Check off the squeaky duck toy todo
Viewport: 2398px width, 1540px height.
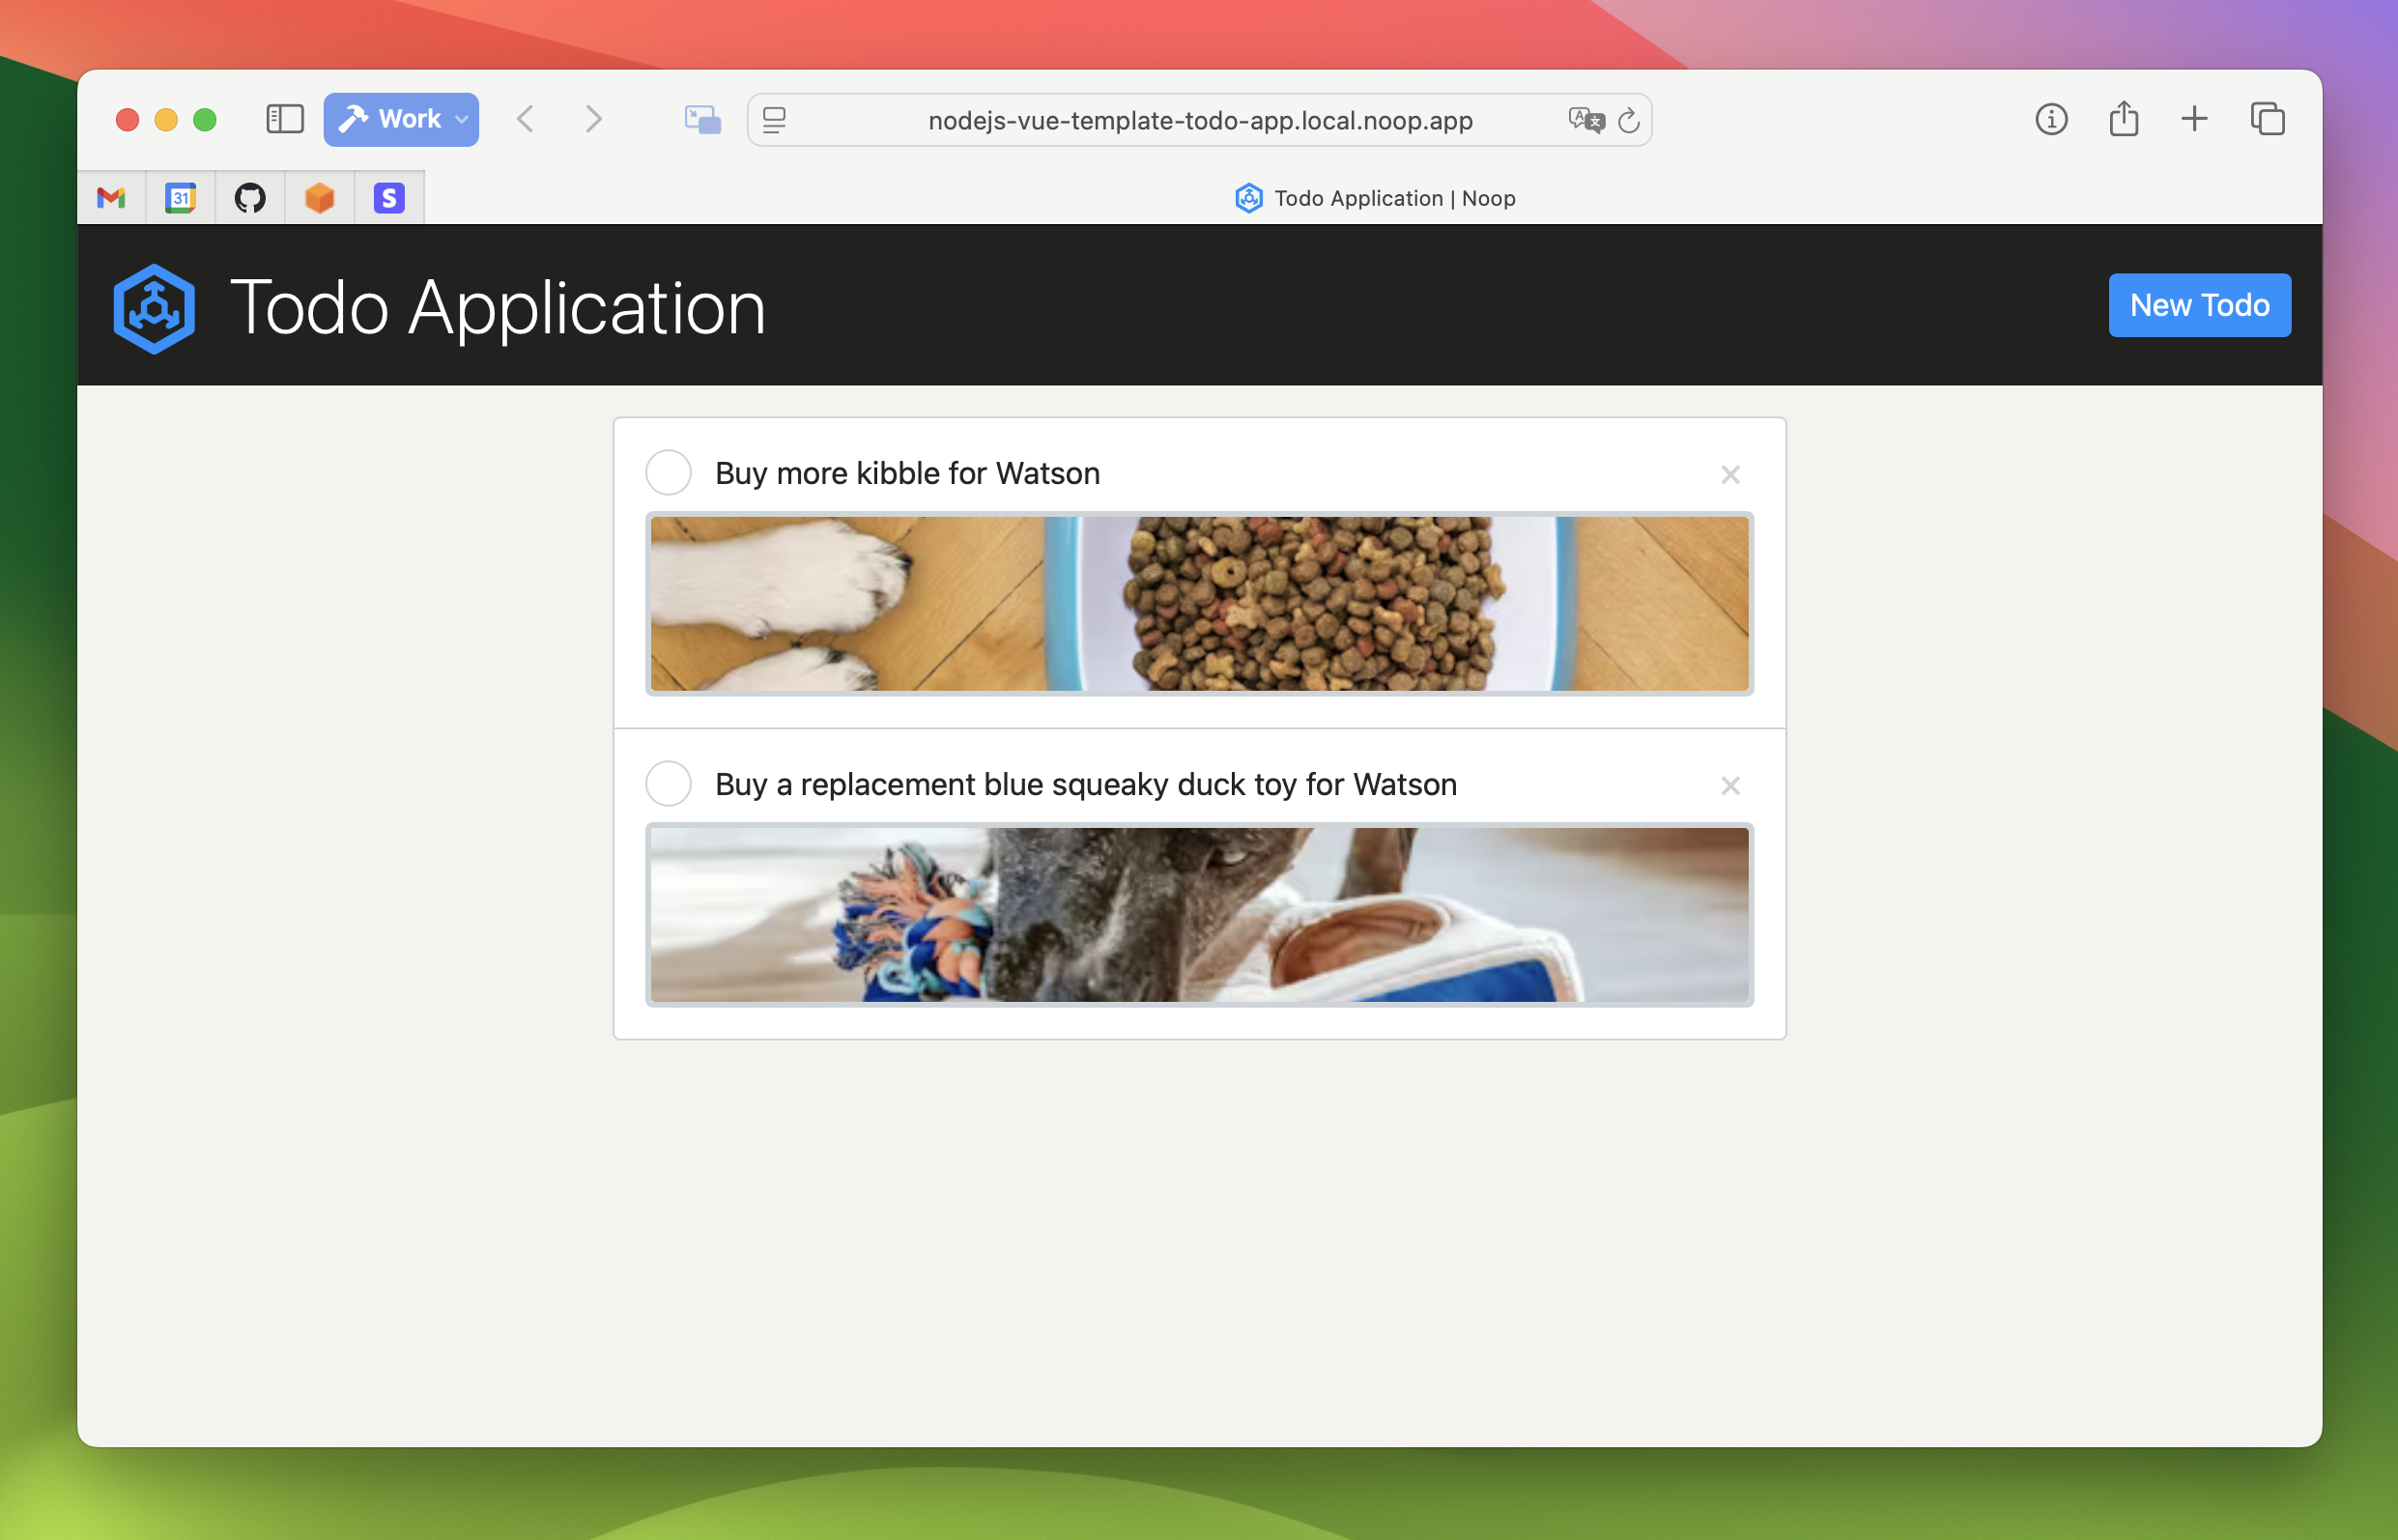(668, 784)
